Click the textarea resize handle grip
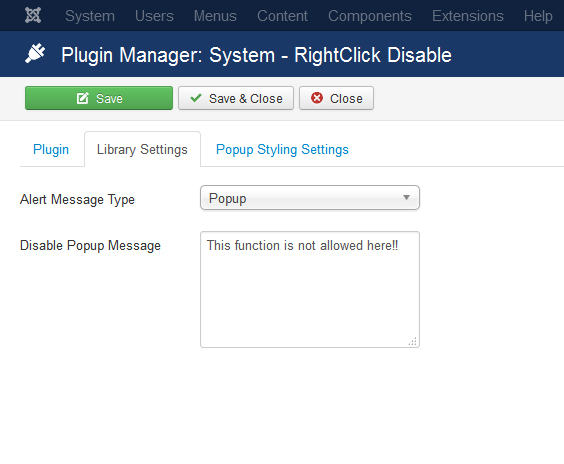564x464 pixels. (413, 341)
